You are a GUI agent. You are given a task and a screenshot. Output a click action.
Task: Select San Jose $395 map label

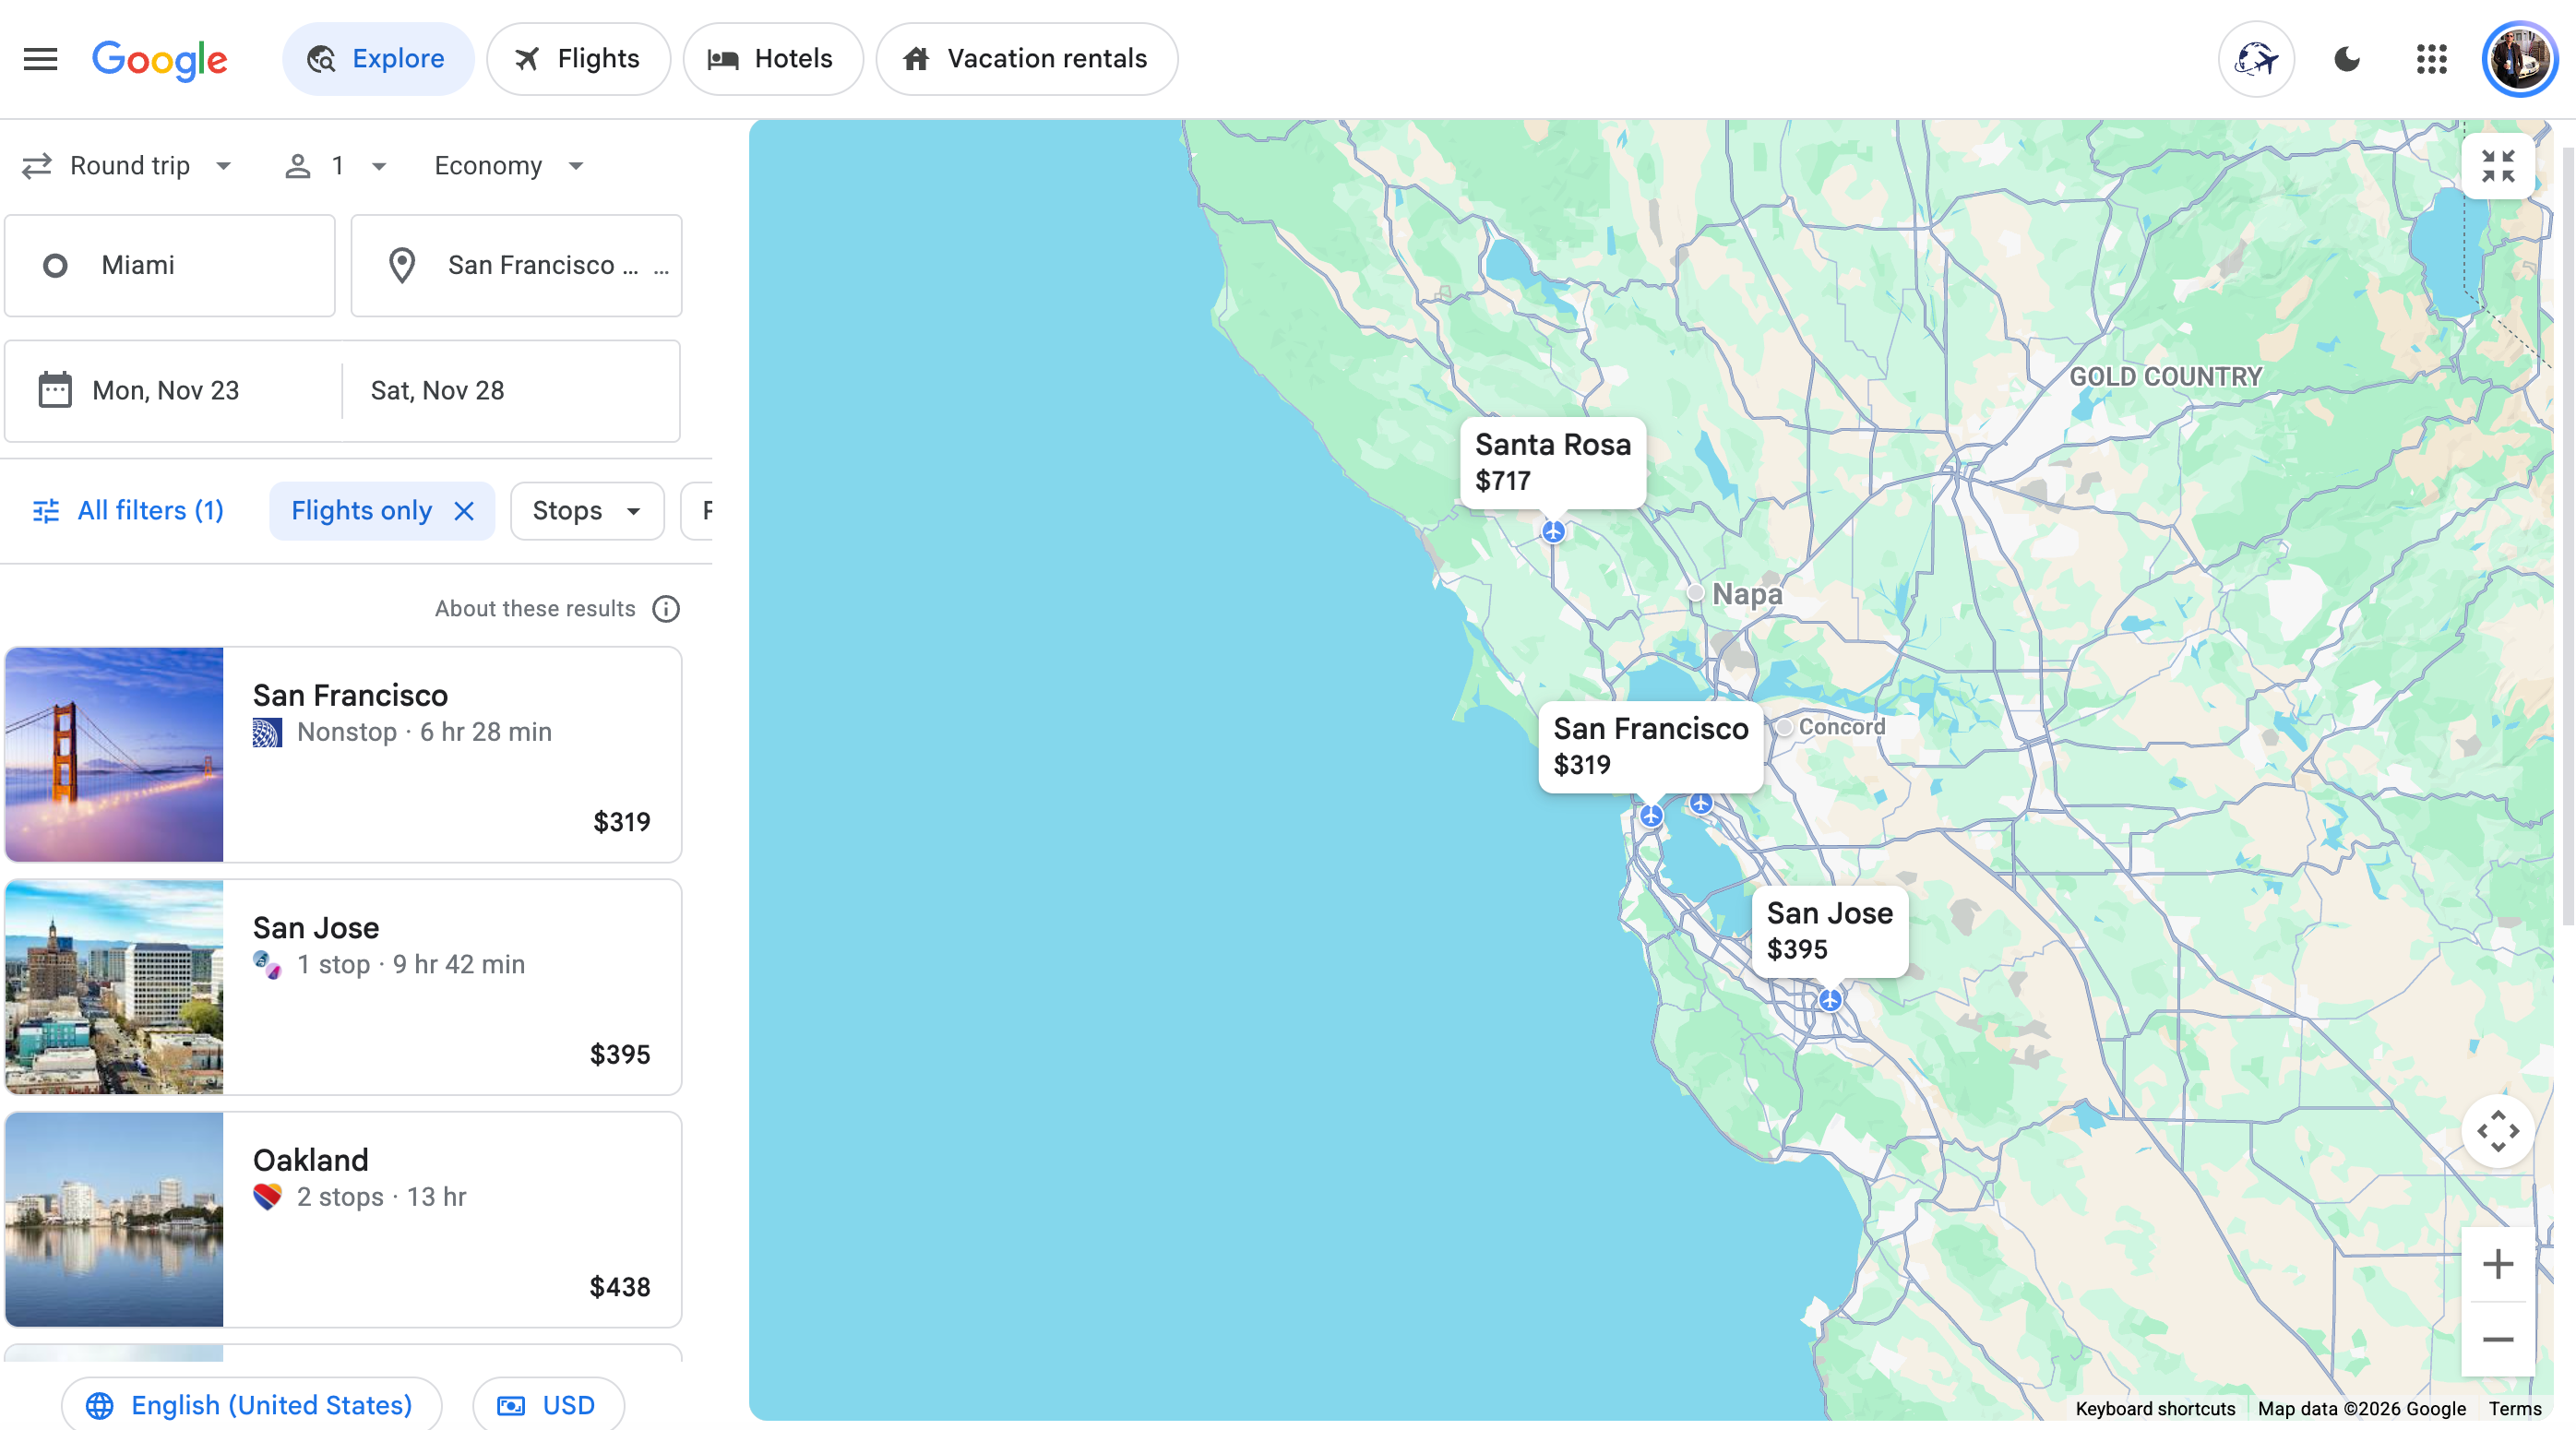[x=1829, y=931]
